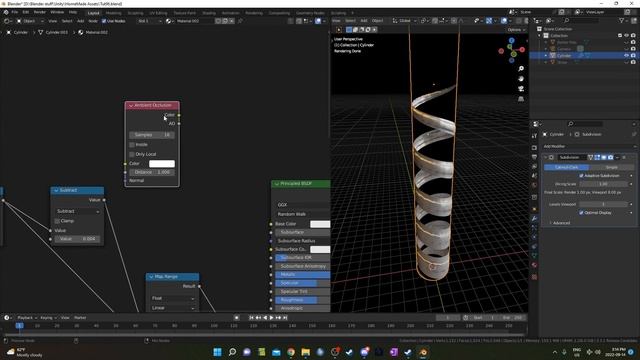The height and width of the screenshot is (360, 640).
Task: Open the Tool properties tab icon
Action: coord(534,136)
